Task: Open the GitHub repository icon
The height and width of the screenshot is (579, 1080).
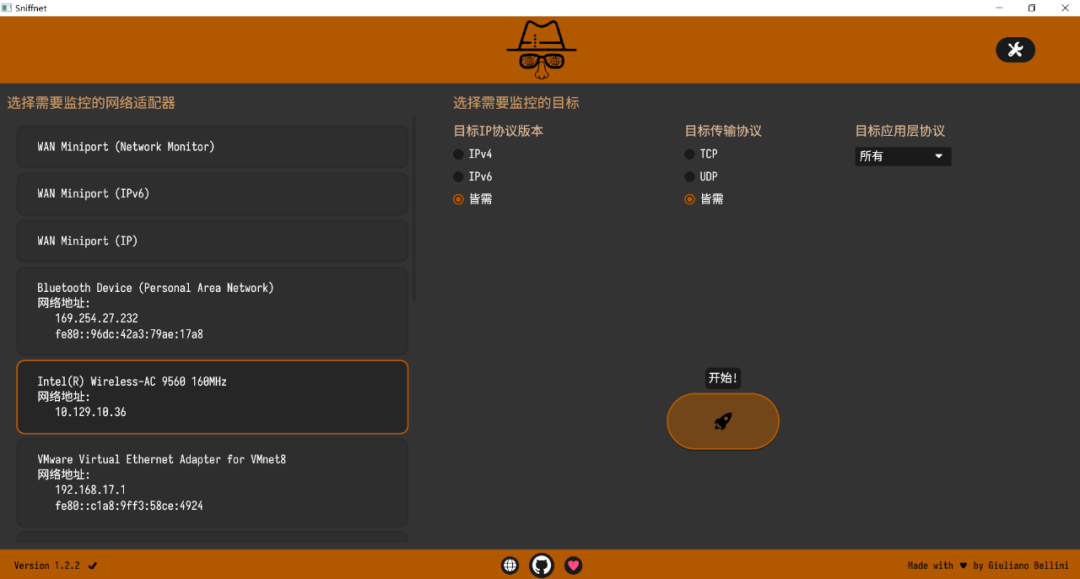Action: (x=541, y=565)
